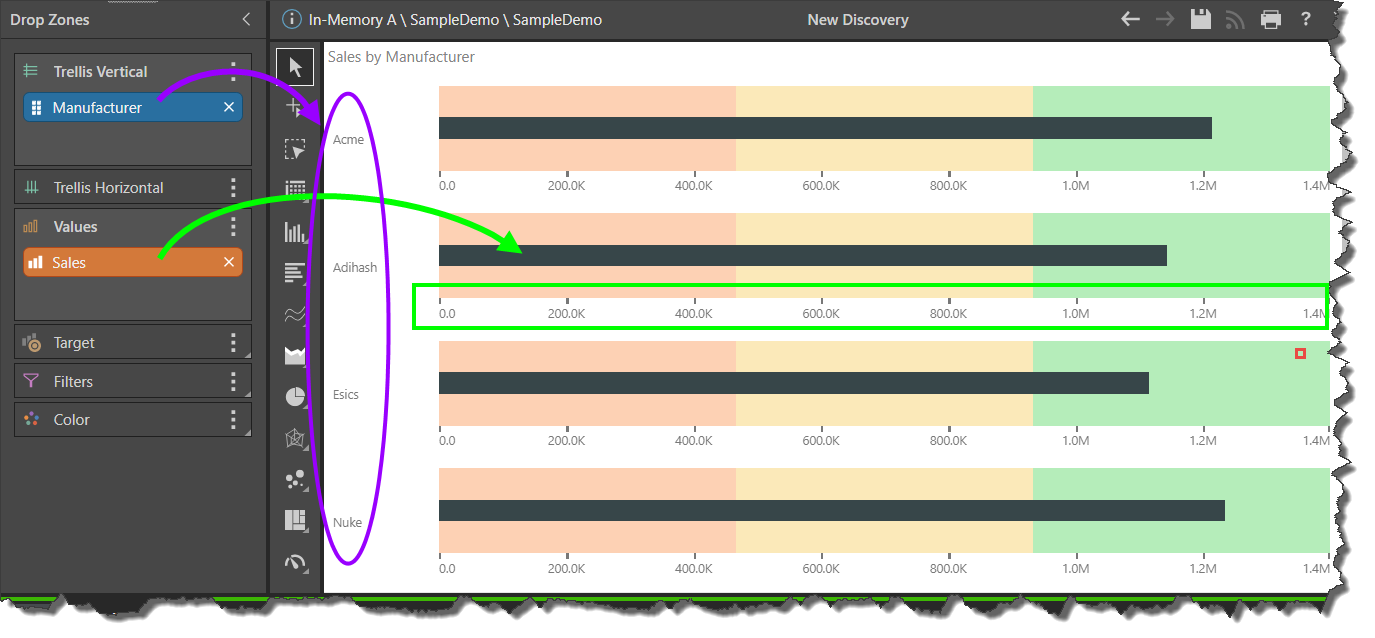Click the Nuke sales bar
The width and height of the screenshot is (1375, 638).
(831, 511)
